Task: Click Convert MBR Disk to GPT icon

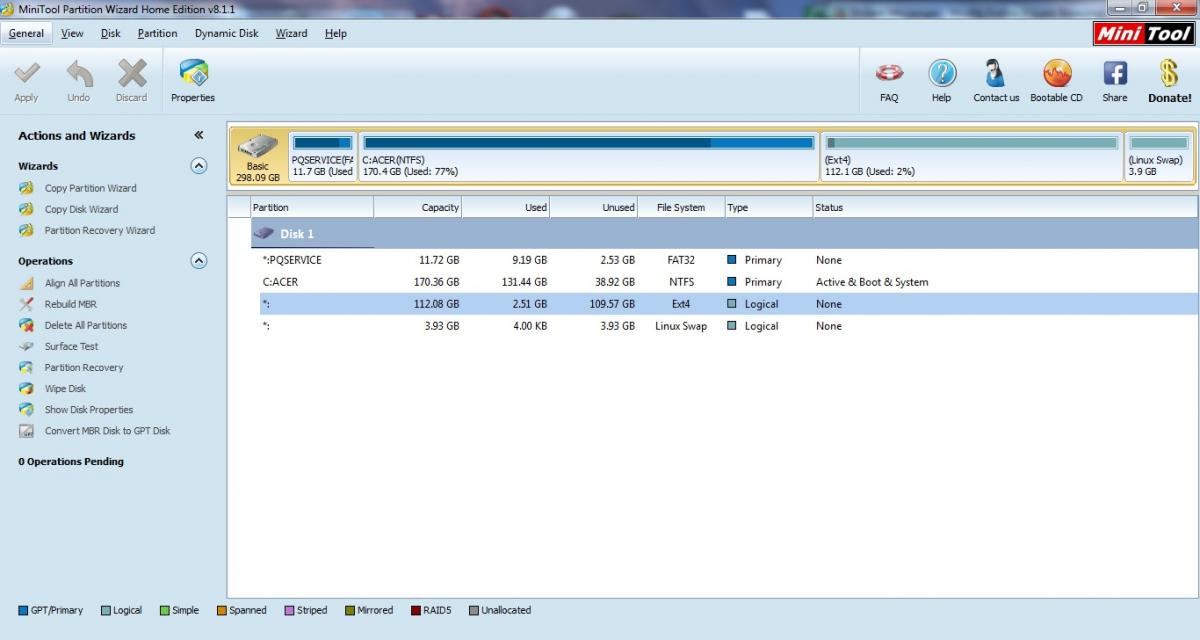Action: click(x=26, y=431)
